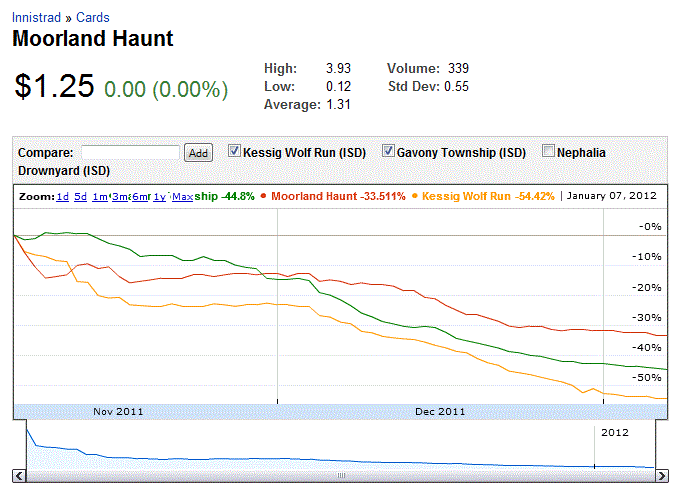Viewport: 680px width, 496px height.
Task: Open the Innistrad breadcrumb link
Action: coord(37,18)
